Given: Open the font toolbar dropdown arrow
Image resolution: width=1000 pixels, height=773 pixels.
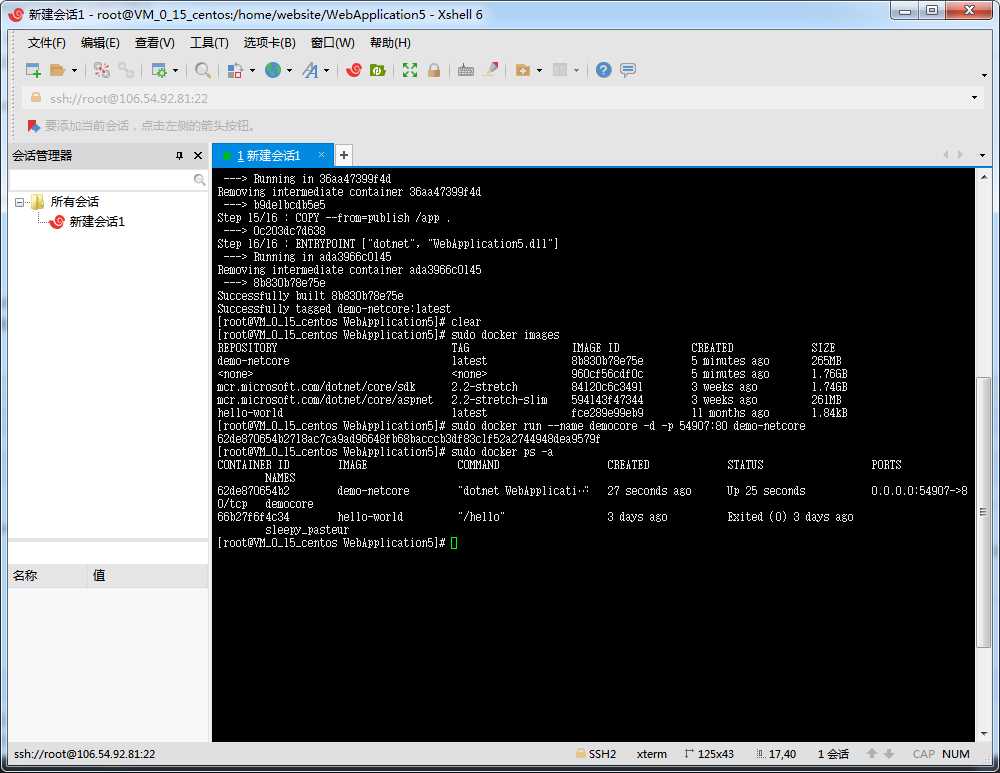Looking at the screenshot, I should tap(327, 71).
